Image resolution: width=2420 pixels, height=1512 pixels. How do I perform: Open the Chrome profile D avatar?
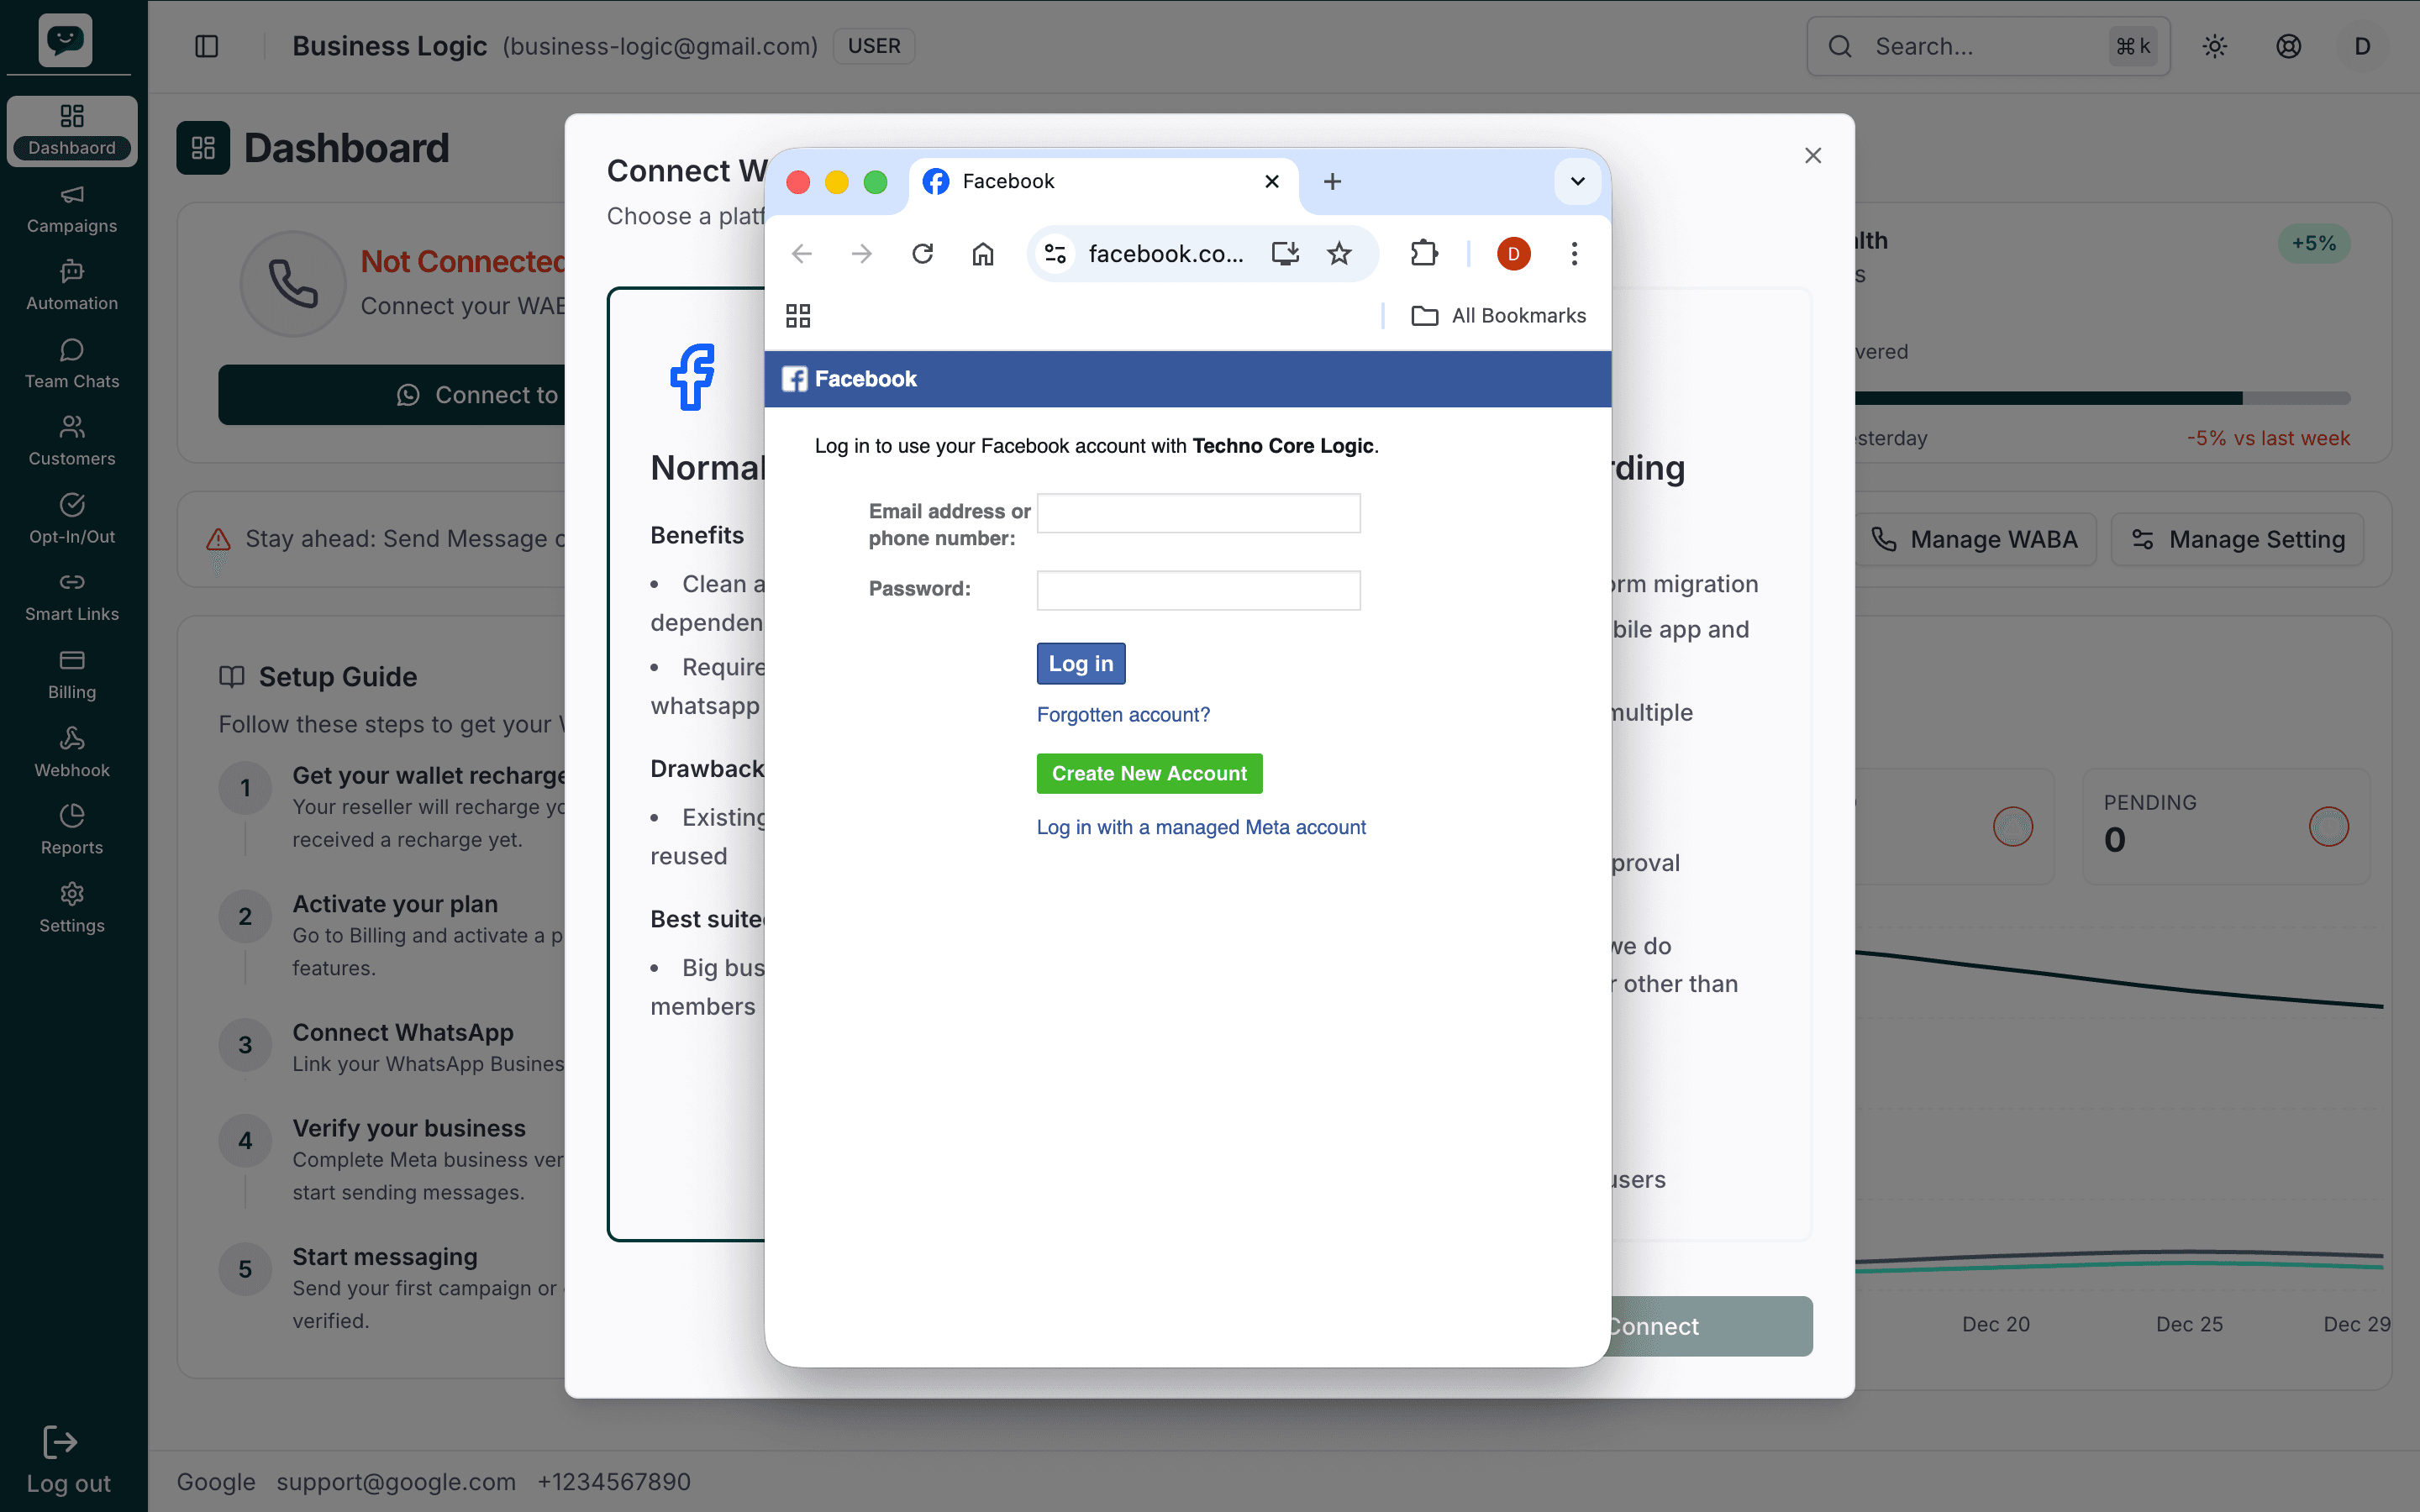pyautogui.click(x=1514, y=254)
